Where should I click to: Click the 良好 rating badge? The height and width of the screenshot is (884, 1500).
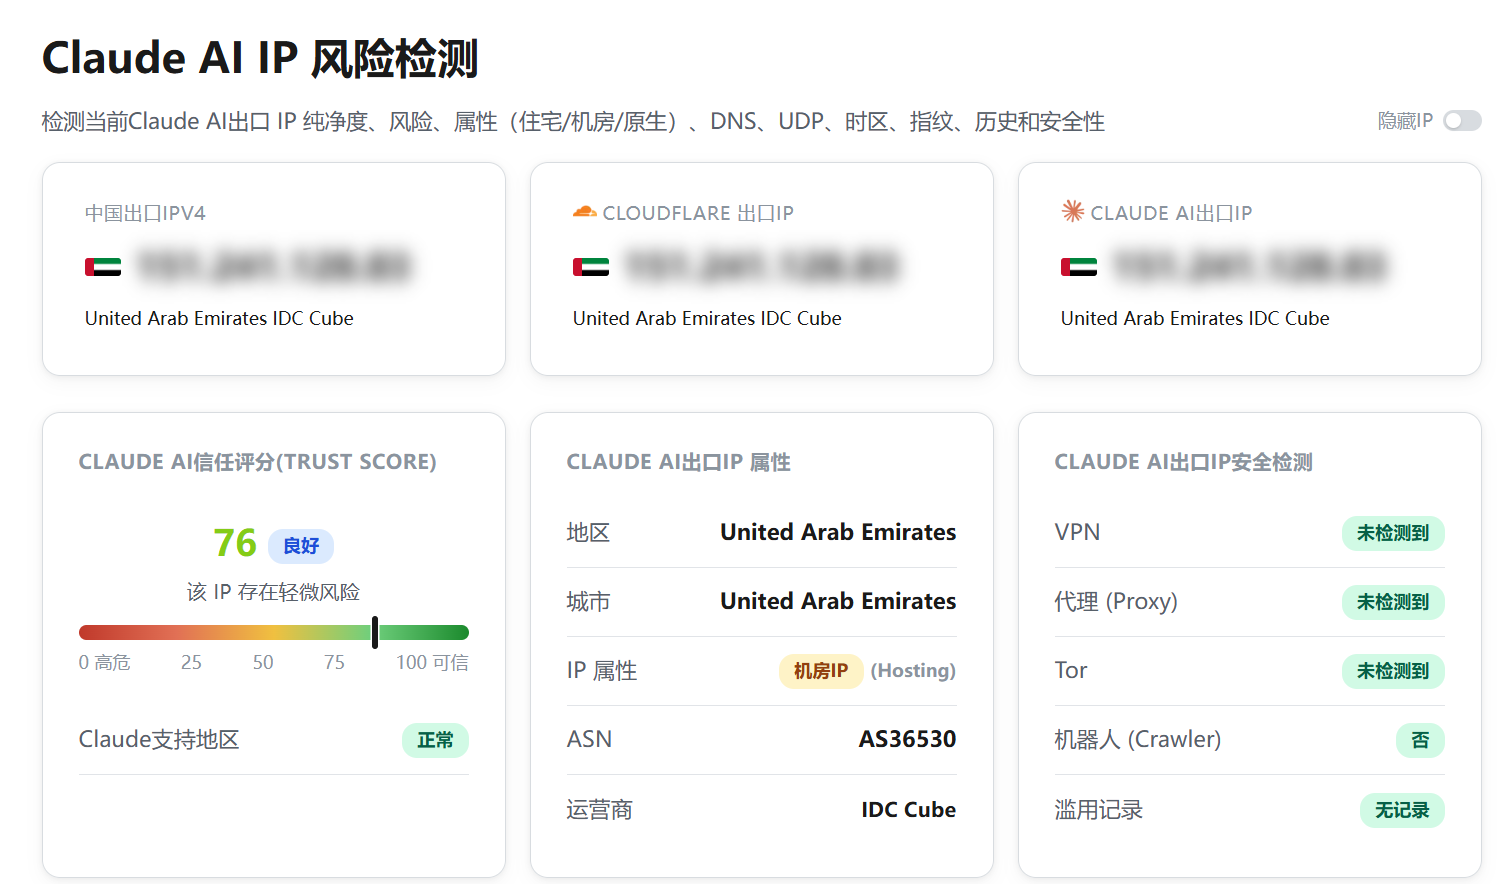(x=301, y=546)
